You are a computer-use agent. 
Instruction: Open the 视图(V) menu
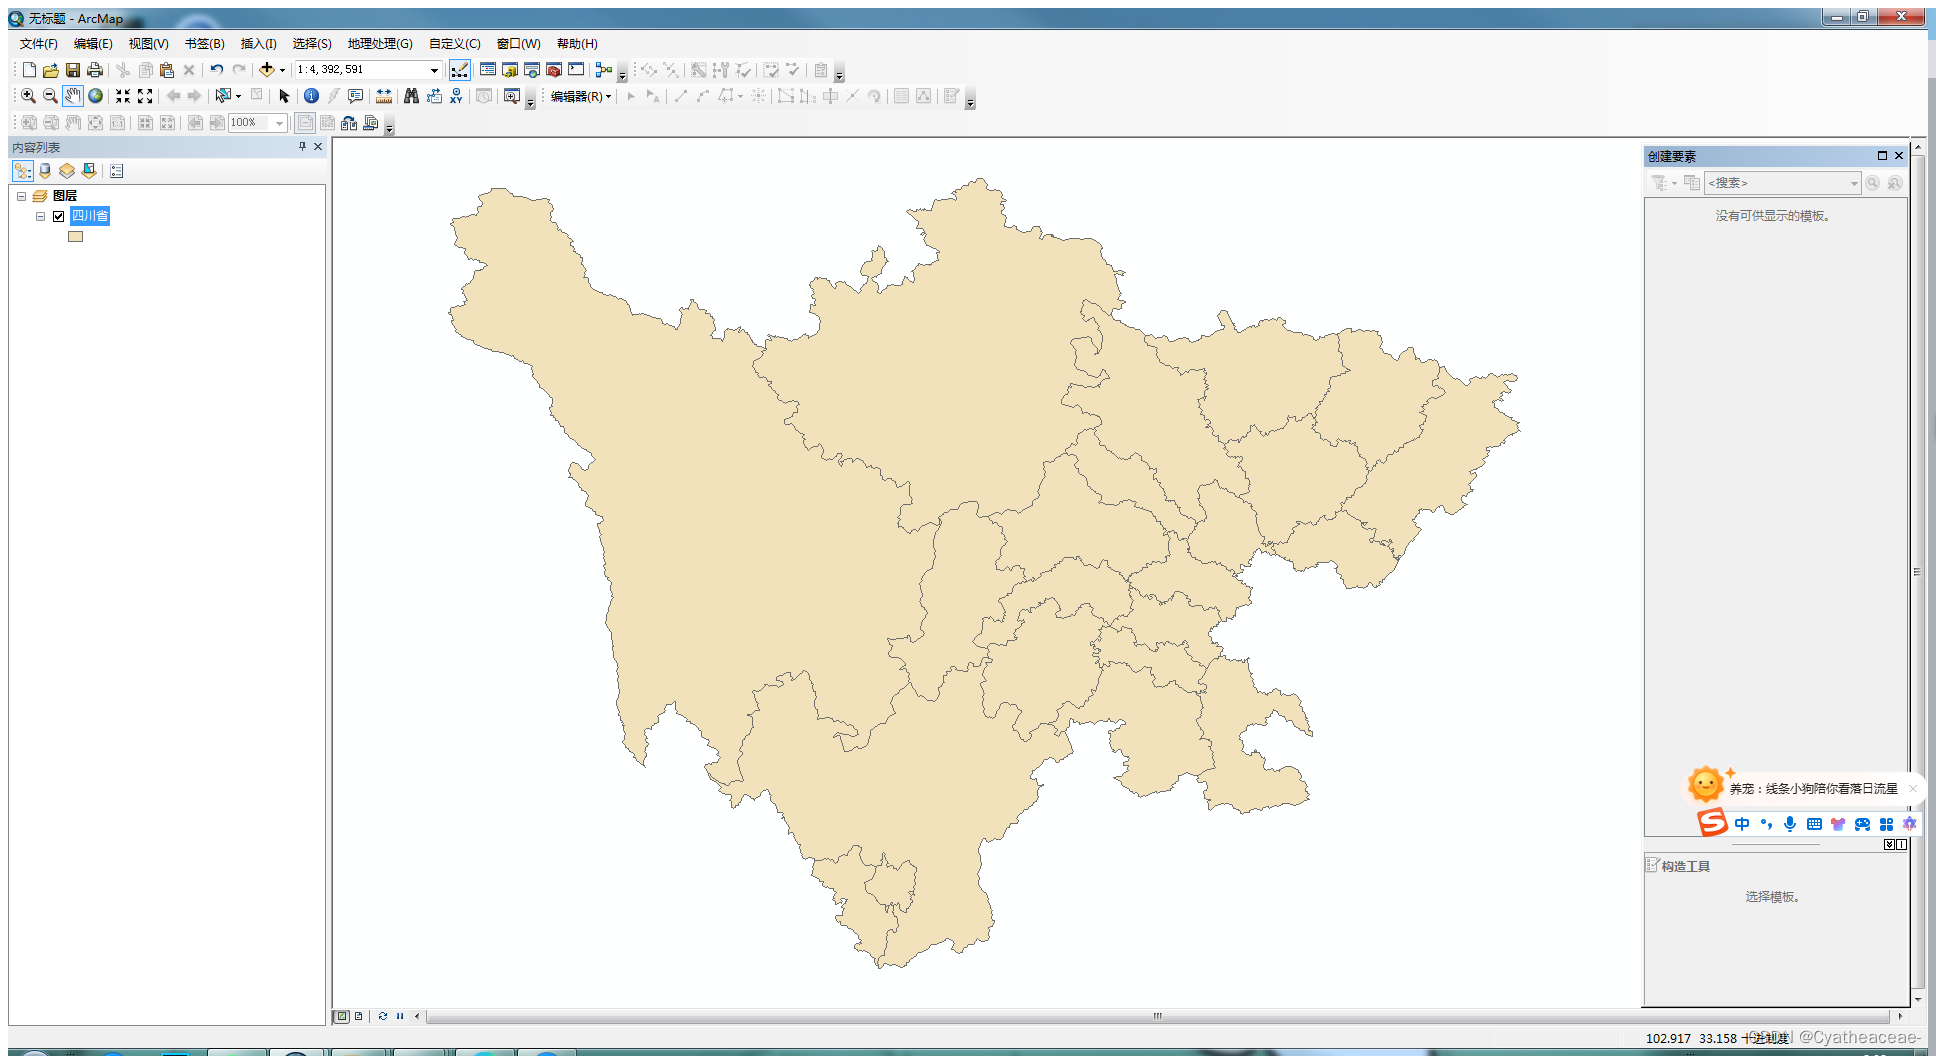pos(148,44)
